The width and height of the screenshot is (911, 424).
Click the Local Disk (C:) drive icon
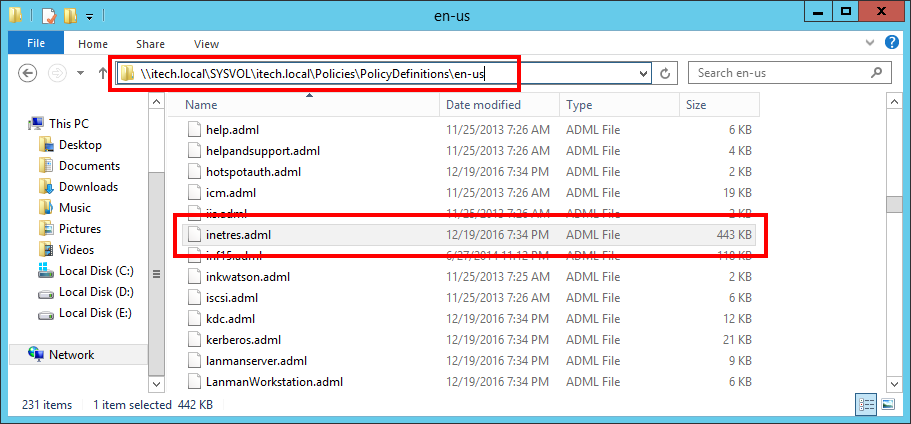click(46, 270)
